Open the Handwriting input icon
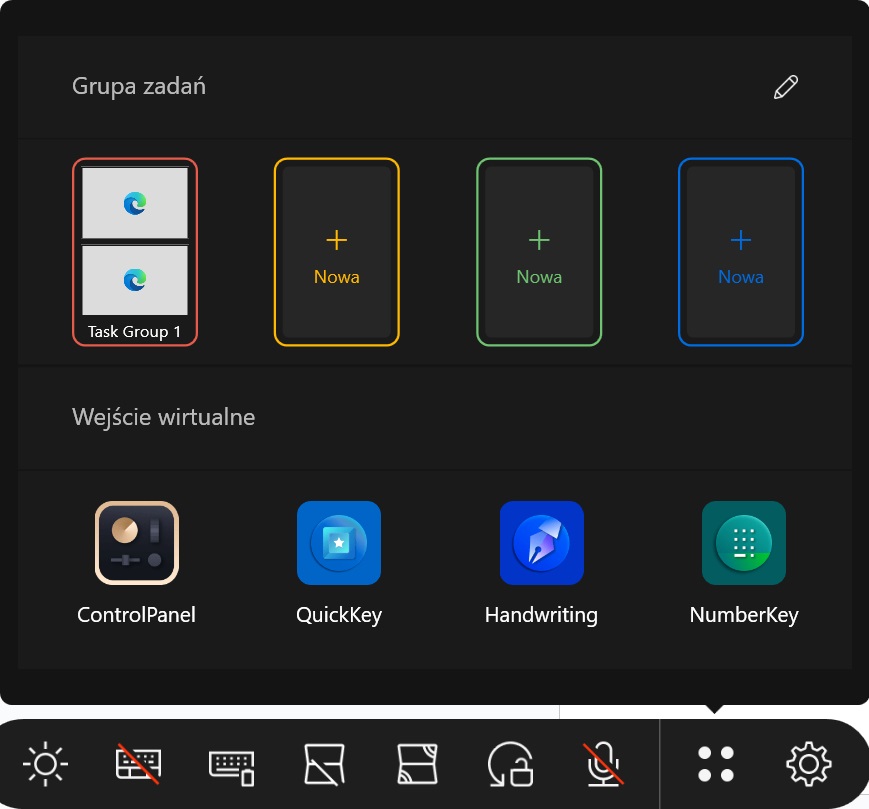Image resolution: width=869 pixels, height=809 pixels. (541, 543)
